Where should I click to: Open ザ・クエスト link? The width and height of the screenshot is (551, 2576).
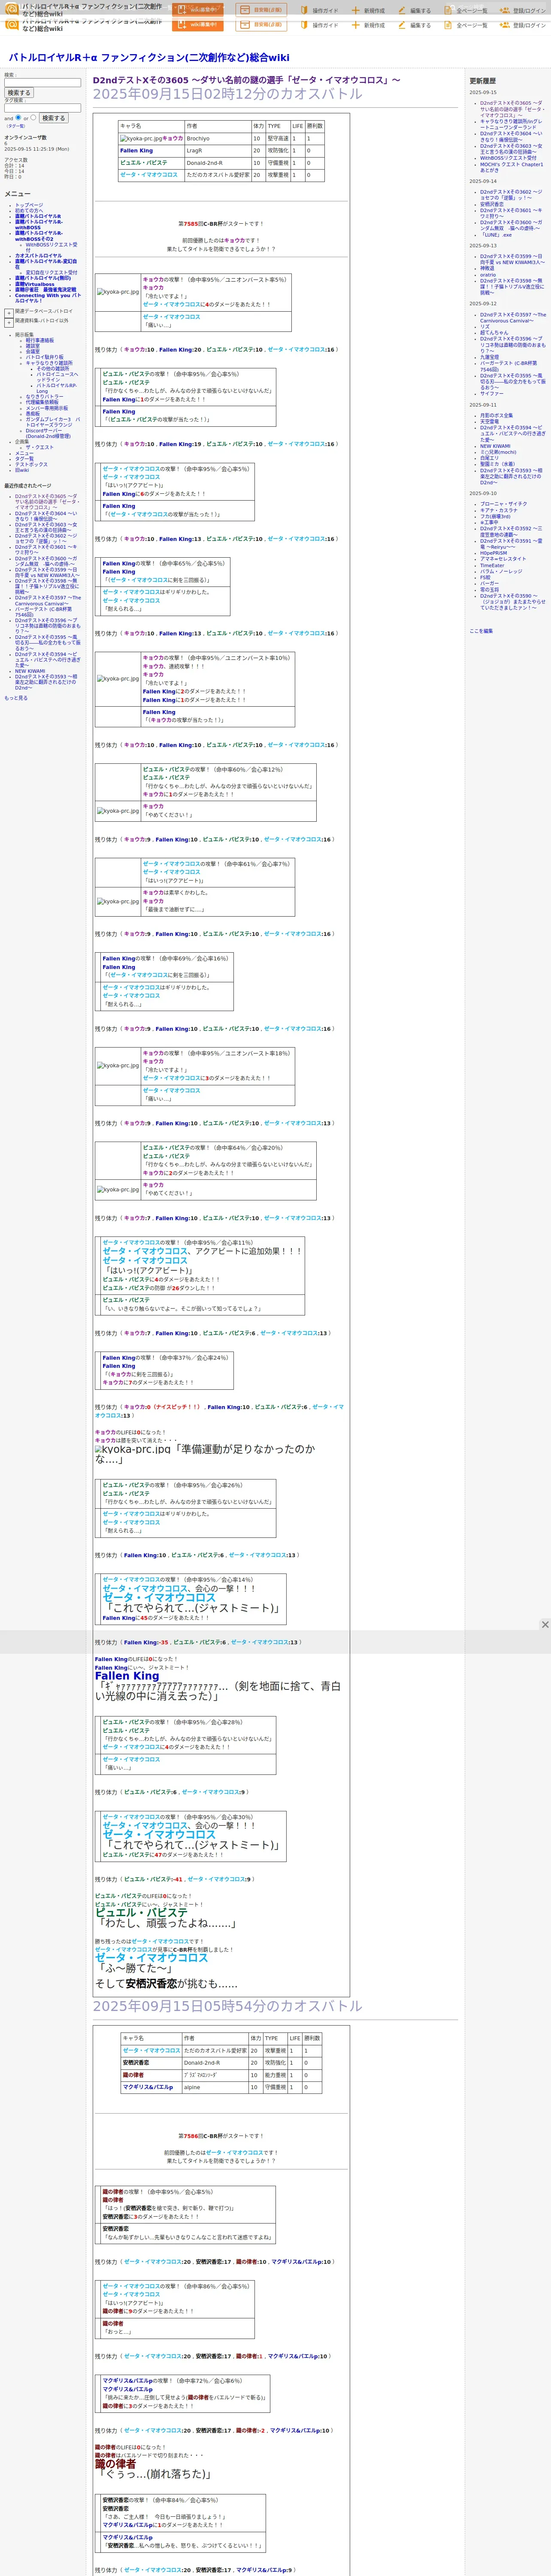click(x=40, y=448)
